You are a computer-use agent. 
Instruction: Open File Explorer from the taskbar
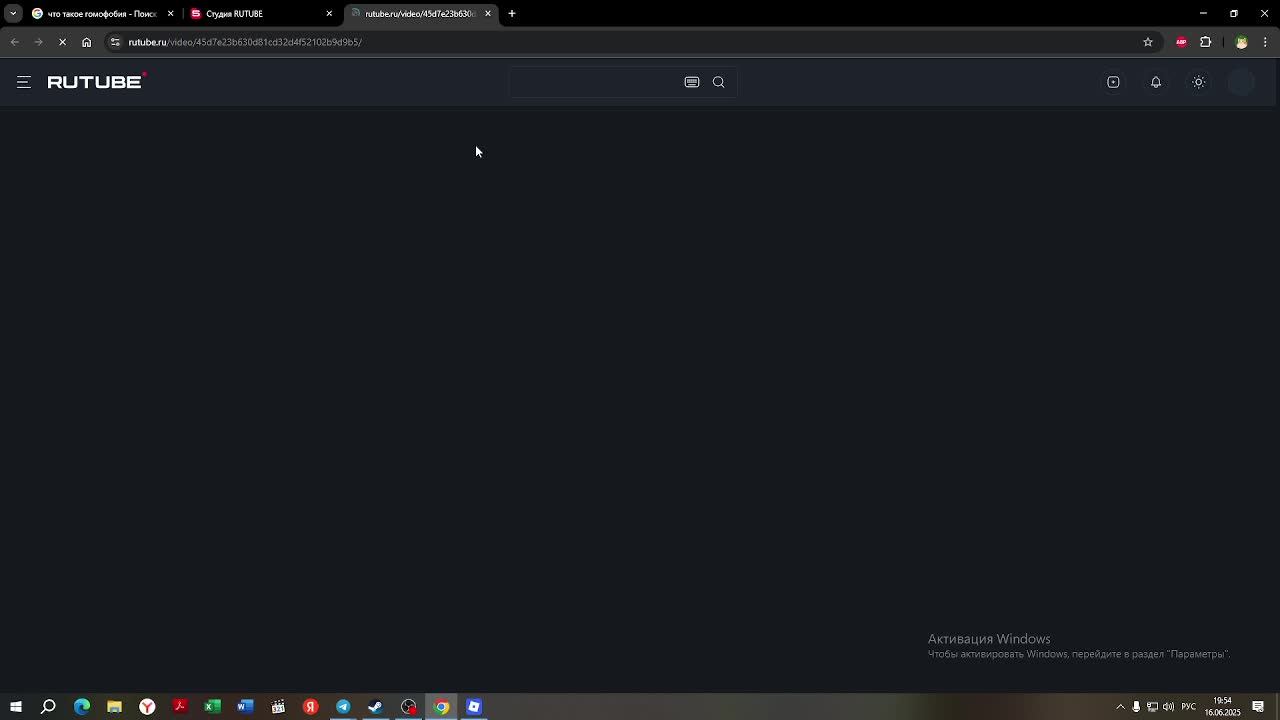pyautogui.click(x=114, y=707)
